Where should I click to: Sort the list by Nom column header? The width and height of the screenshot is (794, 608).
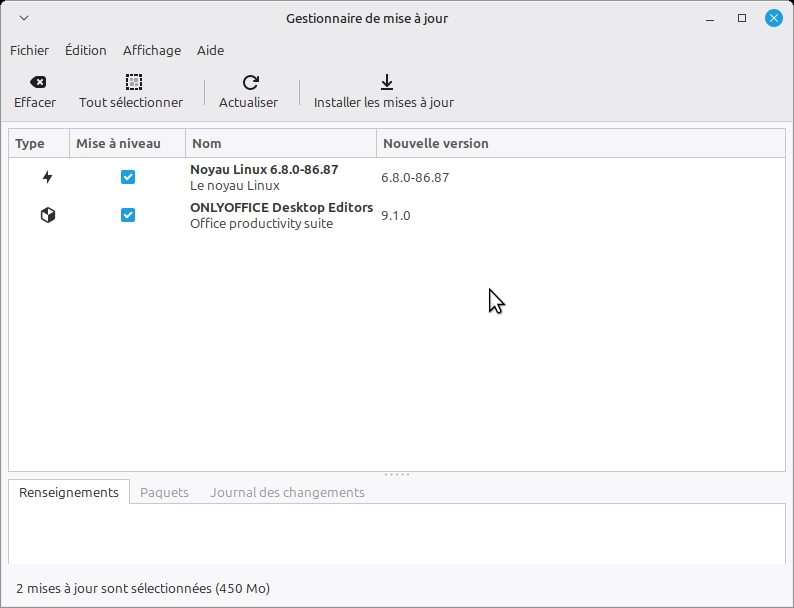(280, 143)
